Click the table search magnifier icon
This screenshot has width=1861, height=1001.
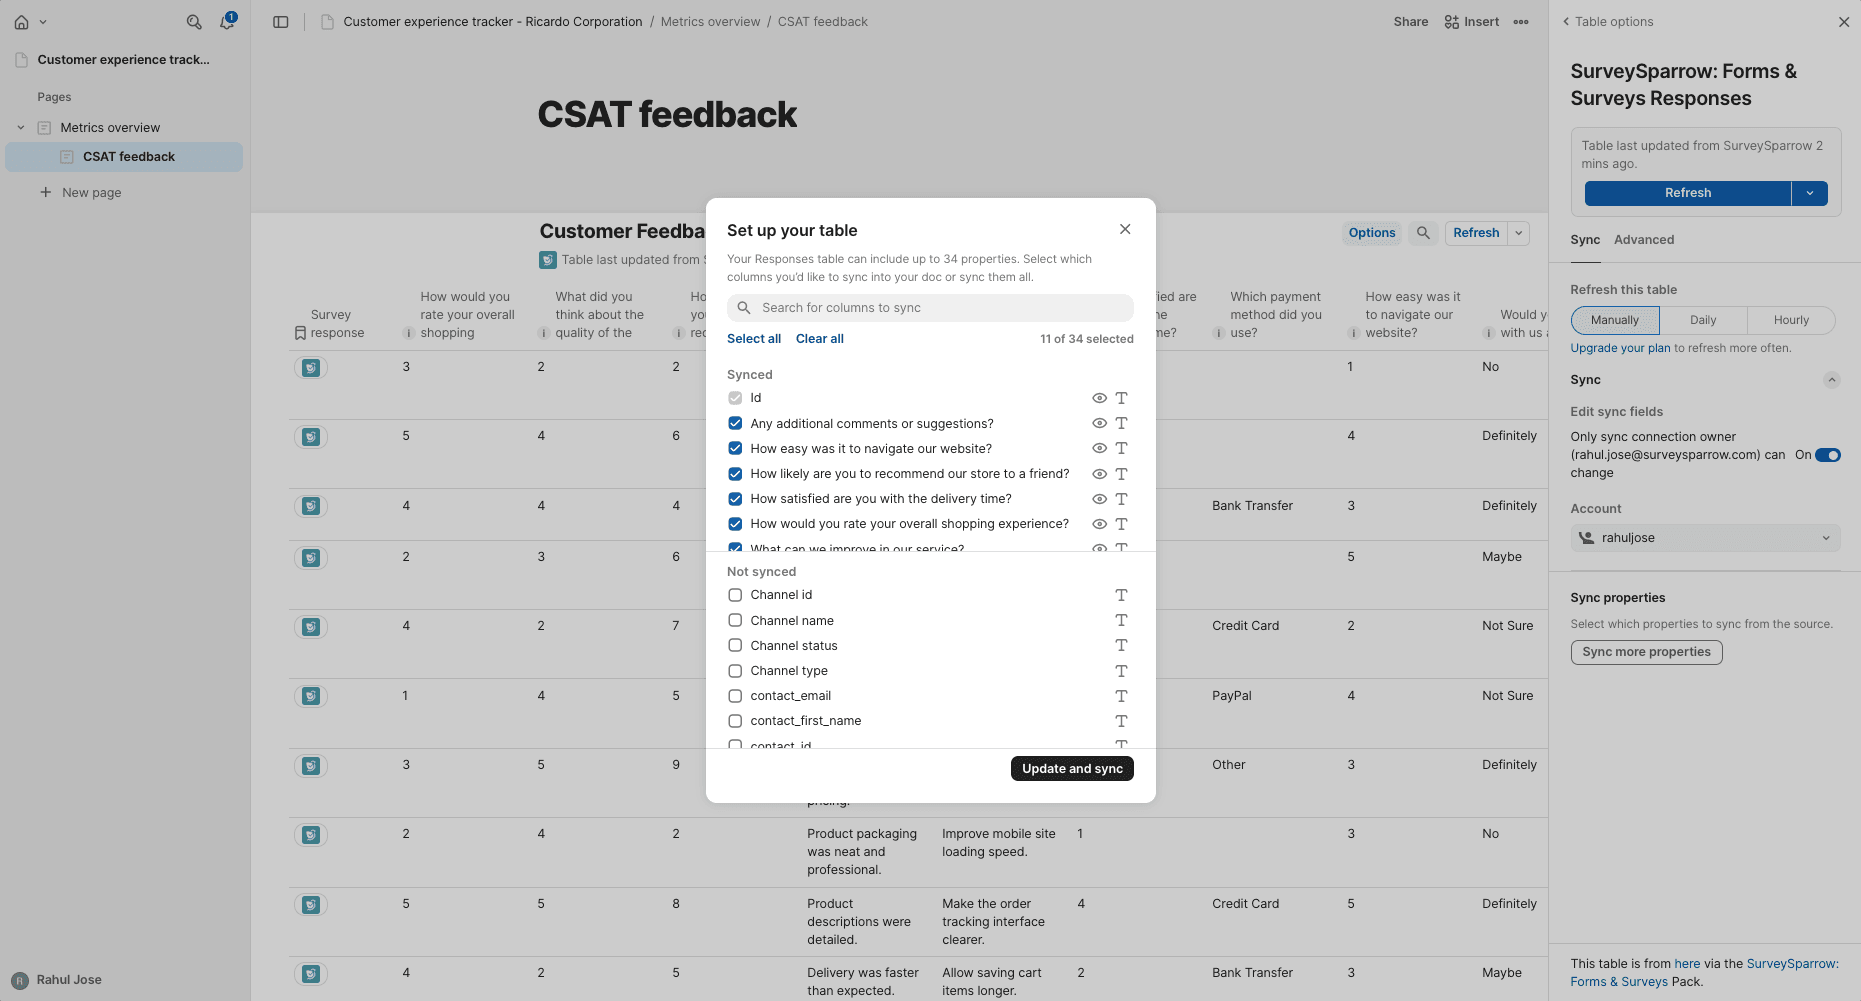click(1423, 233)
